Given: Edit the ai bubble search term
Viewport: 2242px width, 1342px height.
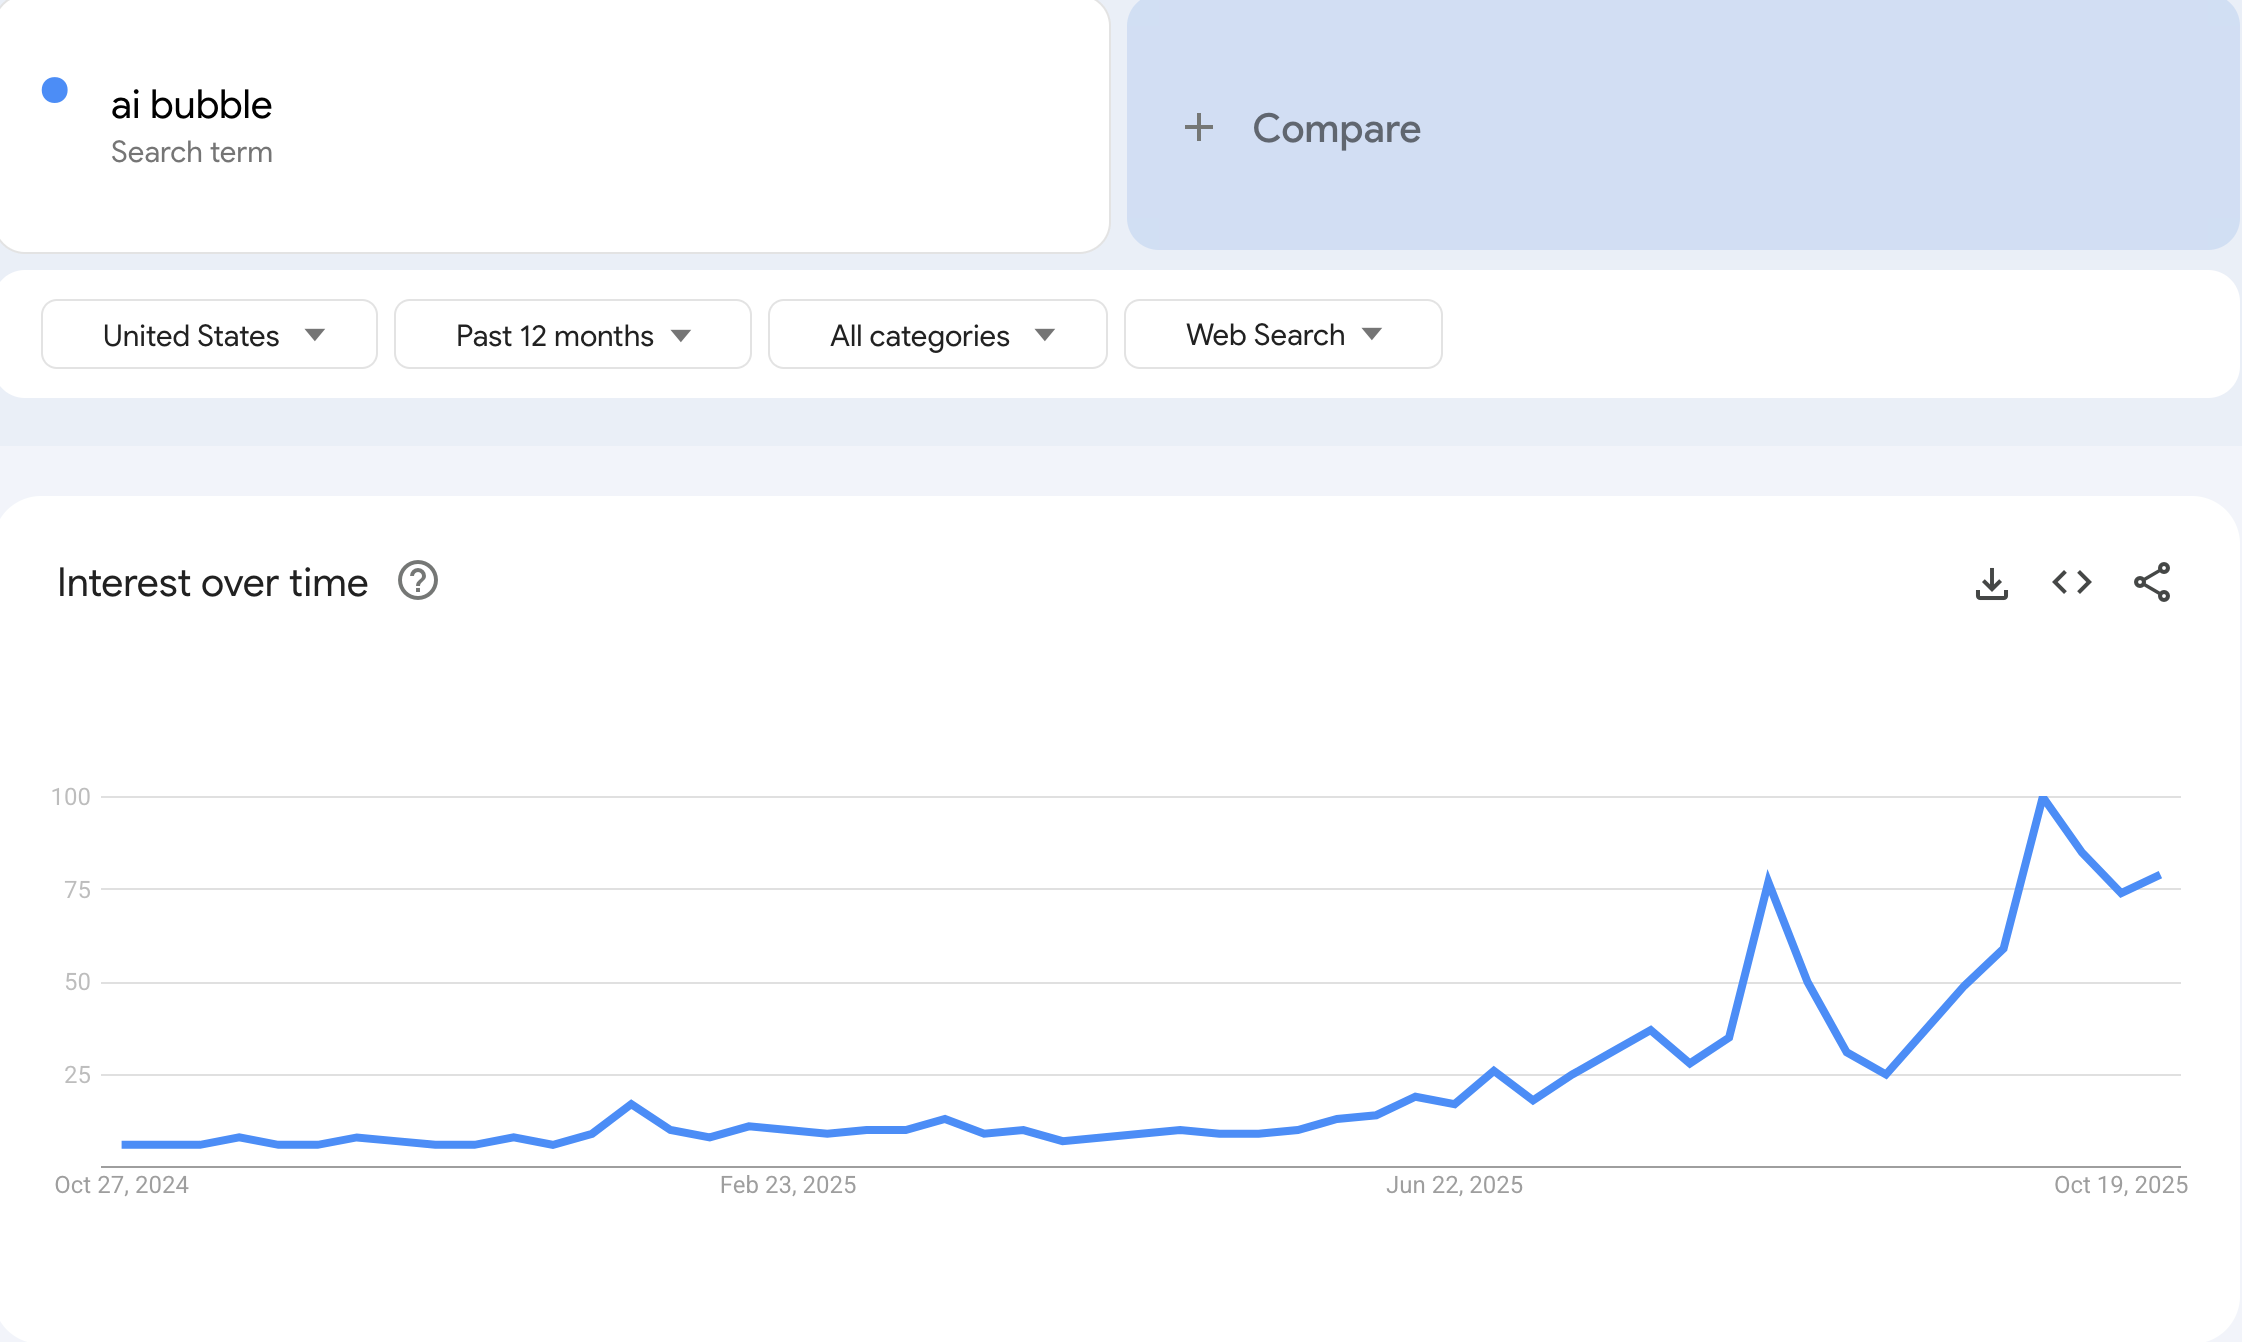Looking at the screenshot, I should [x=191, y=105].
